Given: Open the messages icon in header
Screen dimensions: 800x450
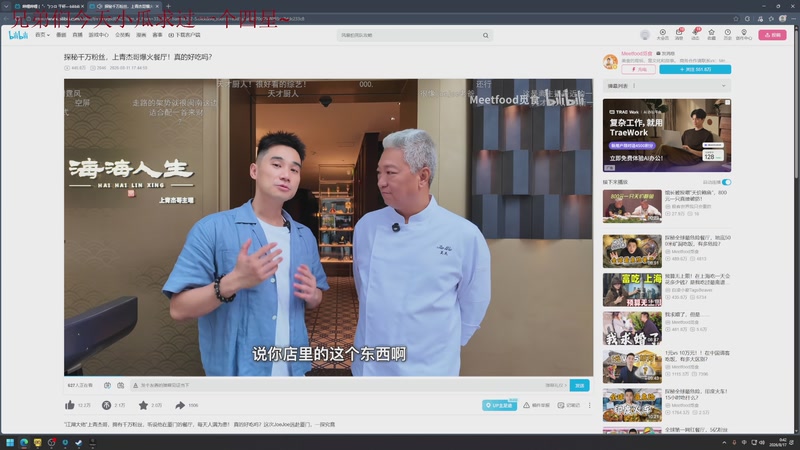Looking at the screenshot, I should point(679,34).
